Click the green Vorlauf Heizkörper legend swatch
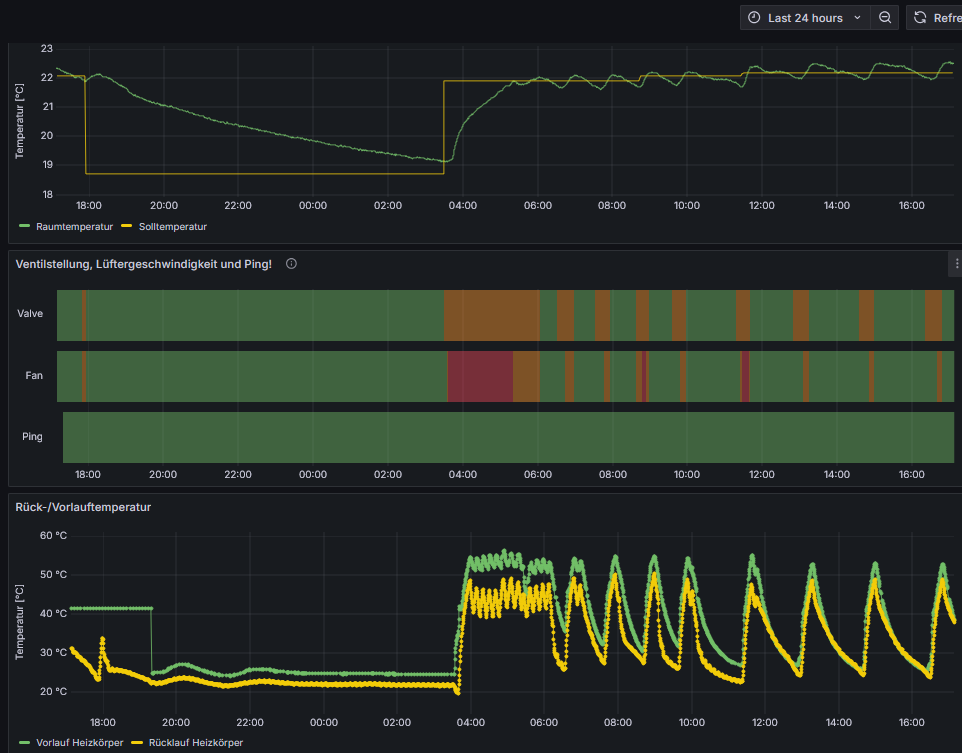Screen dimensions: 962x753 pyautogui.click(x=25, y=743)
